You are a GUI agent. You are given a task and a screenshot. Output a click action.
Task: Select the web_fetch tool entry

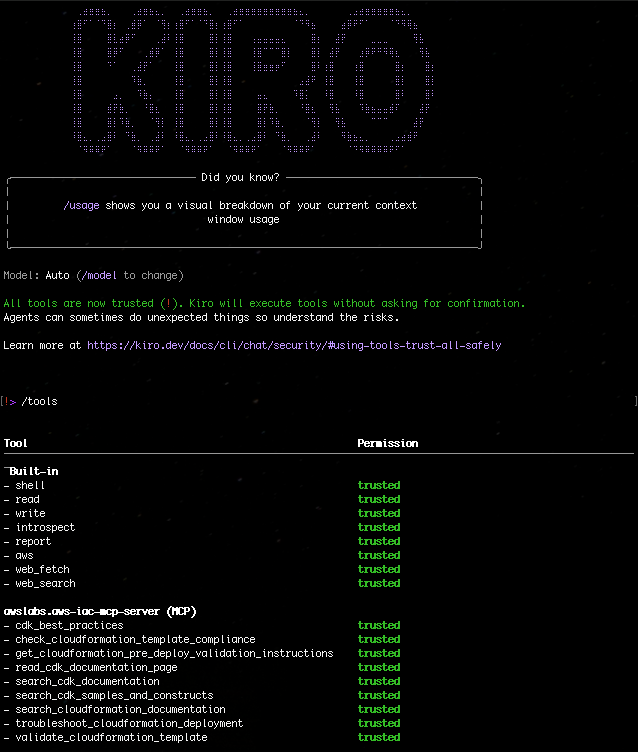click(42, 569)
